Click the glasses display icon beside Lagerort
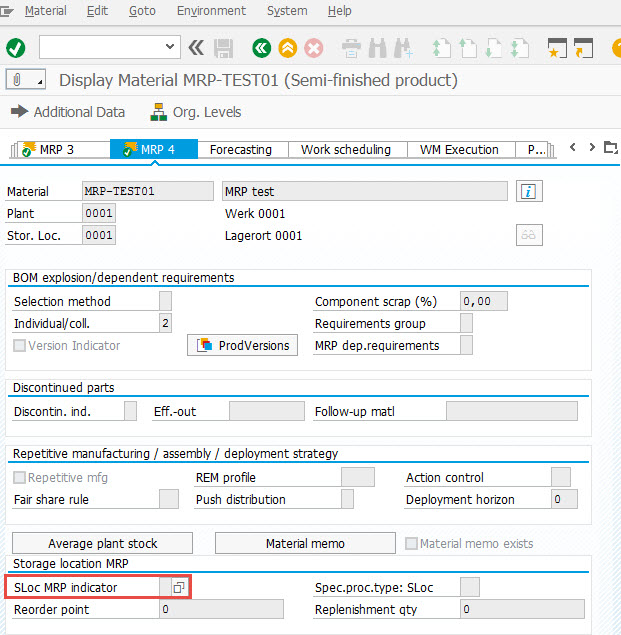The width and height of the screenshot is (621, 635). 529,235
